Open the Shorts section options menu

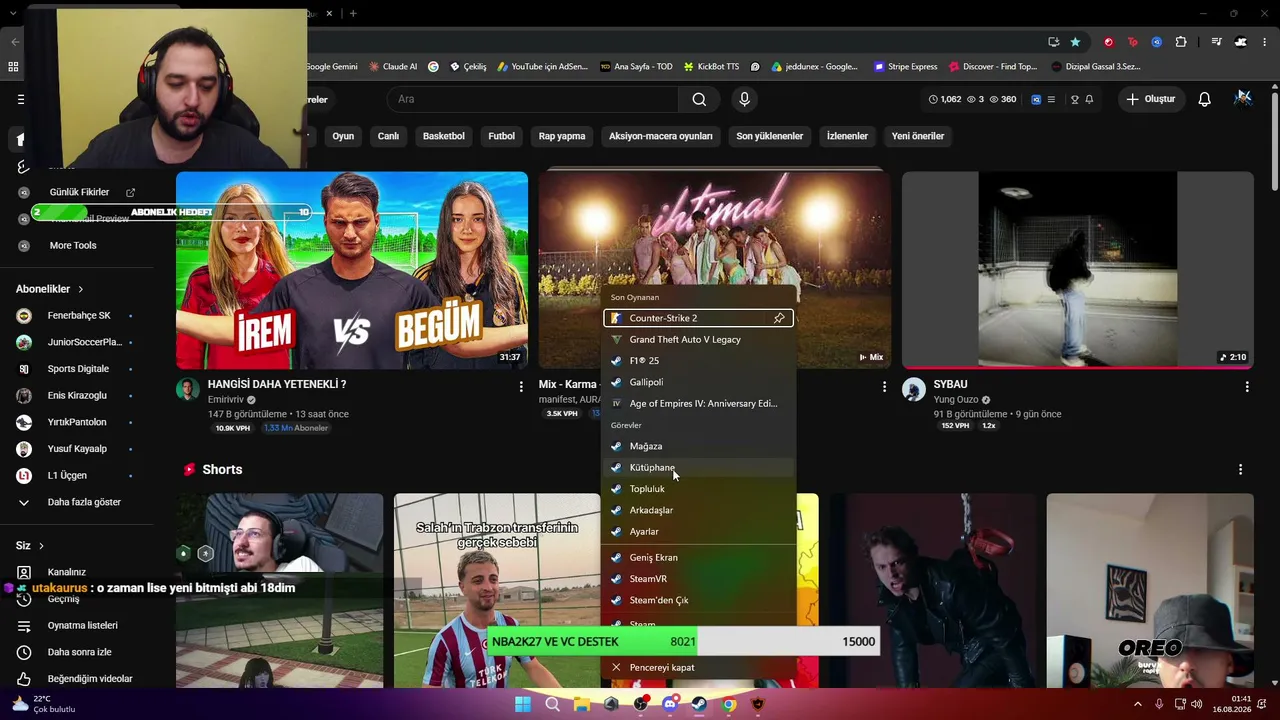pos(1240,469)
